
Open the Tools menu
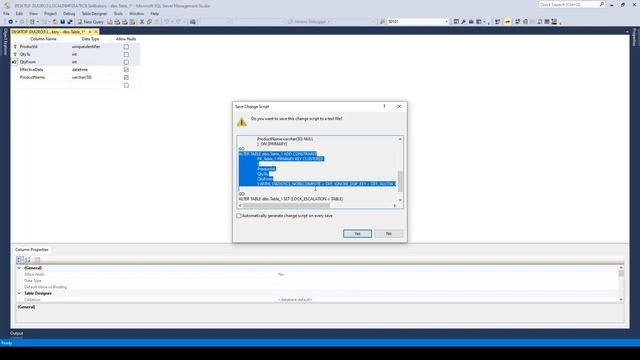[118, 13]
